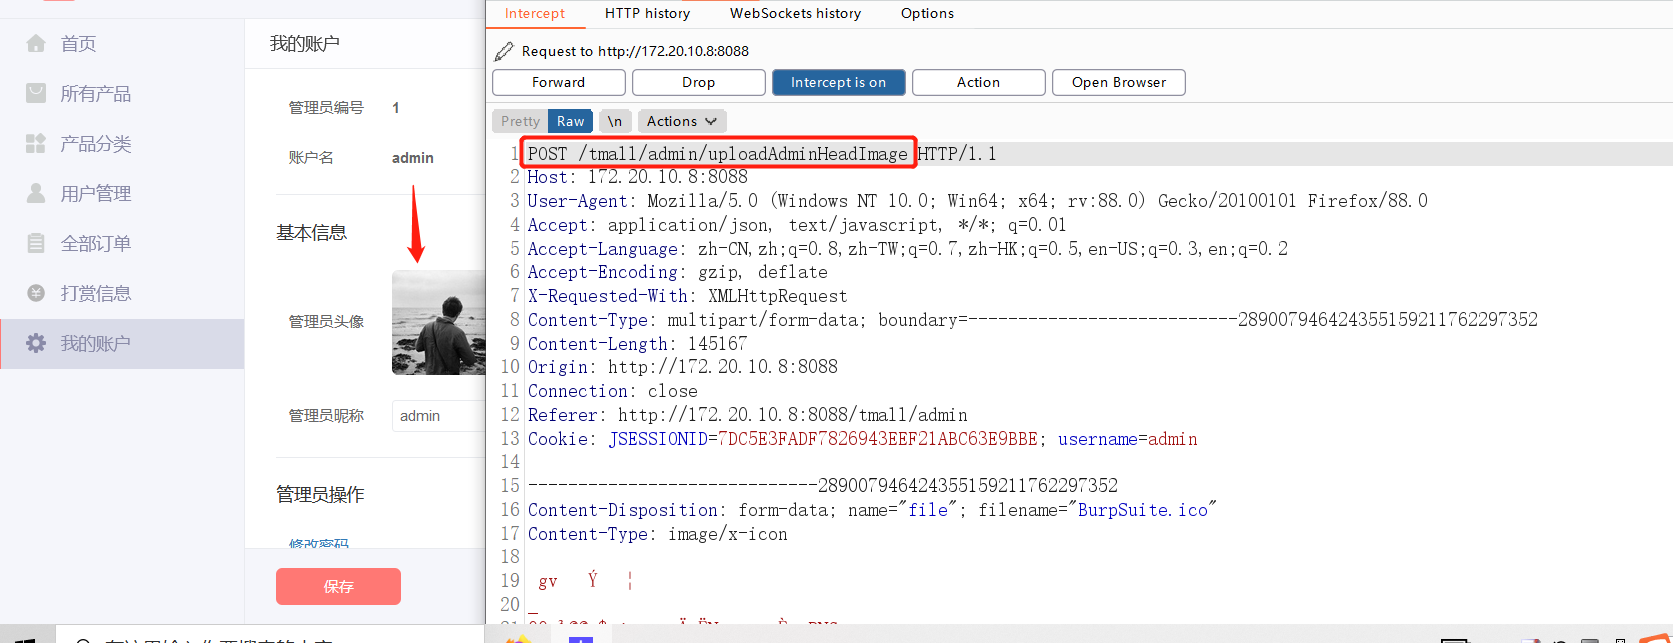Switch to Pretty view

[x=520, y=121]
